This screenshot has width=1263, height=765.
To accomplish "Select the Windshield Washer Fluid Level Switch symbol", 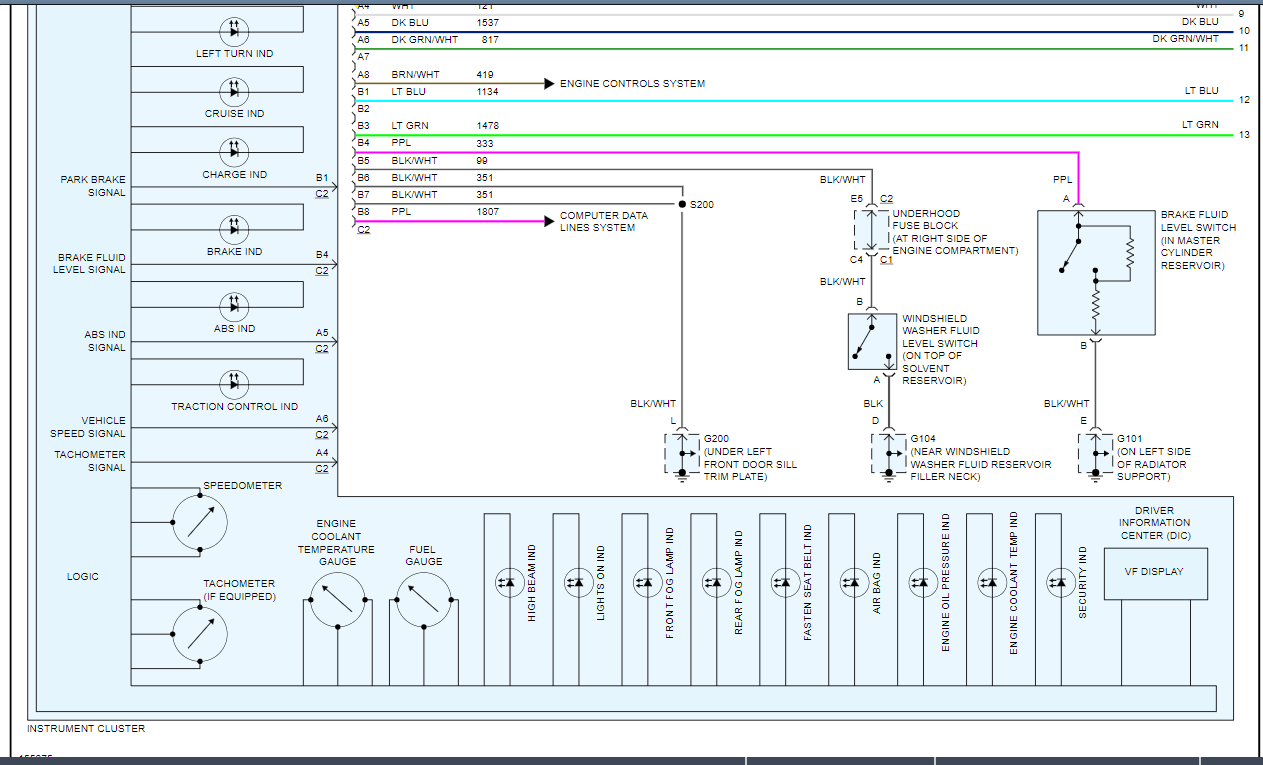I will [x=872, y=341].
